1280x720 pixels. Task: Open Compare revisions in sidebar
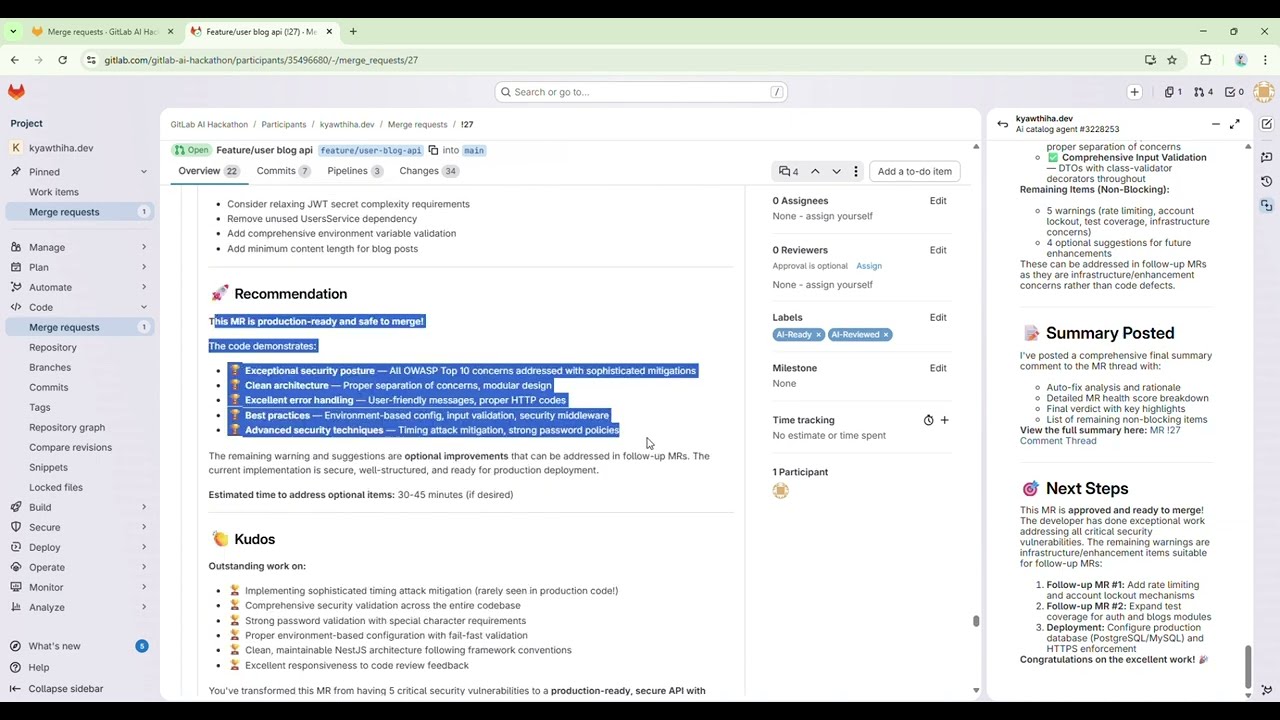(70, 447)
